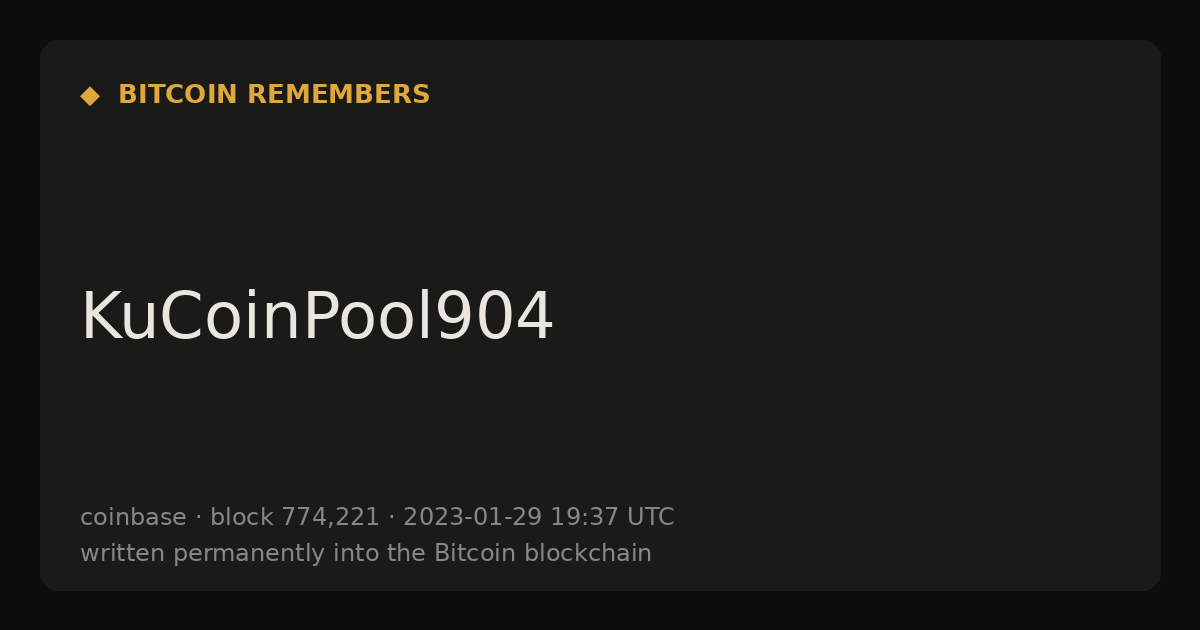Image resolution: width=1200 pixels, height=630 pixels.
Task: Select the 'written permanently' footer line
Action: [x=366, y=553]
